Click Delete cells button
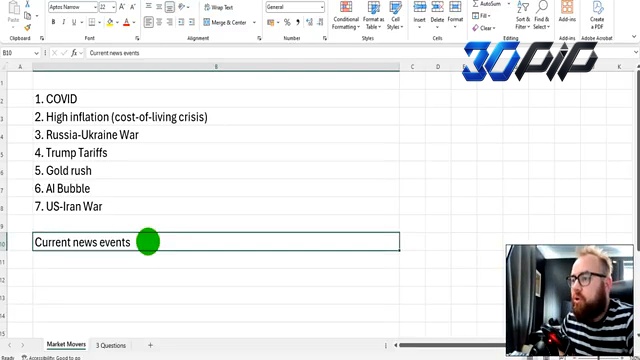Viewport: 640px width, 360px height. click(x=437, y=16)
